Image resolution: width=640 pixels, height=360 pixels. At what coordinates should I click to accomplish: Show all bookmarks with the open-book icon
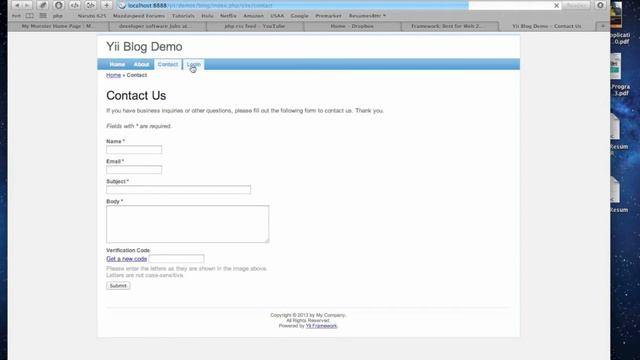point(30,16)
